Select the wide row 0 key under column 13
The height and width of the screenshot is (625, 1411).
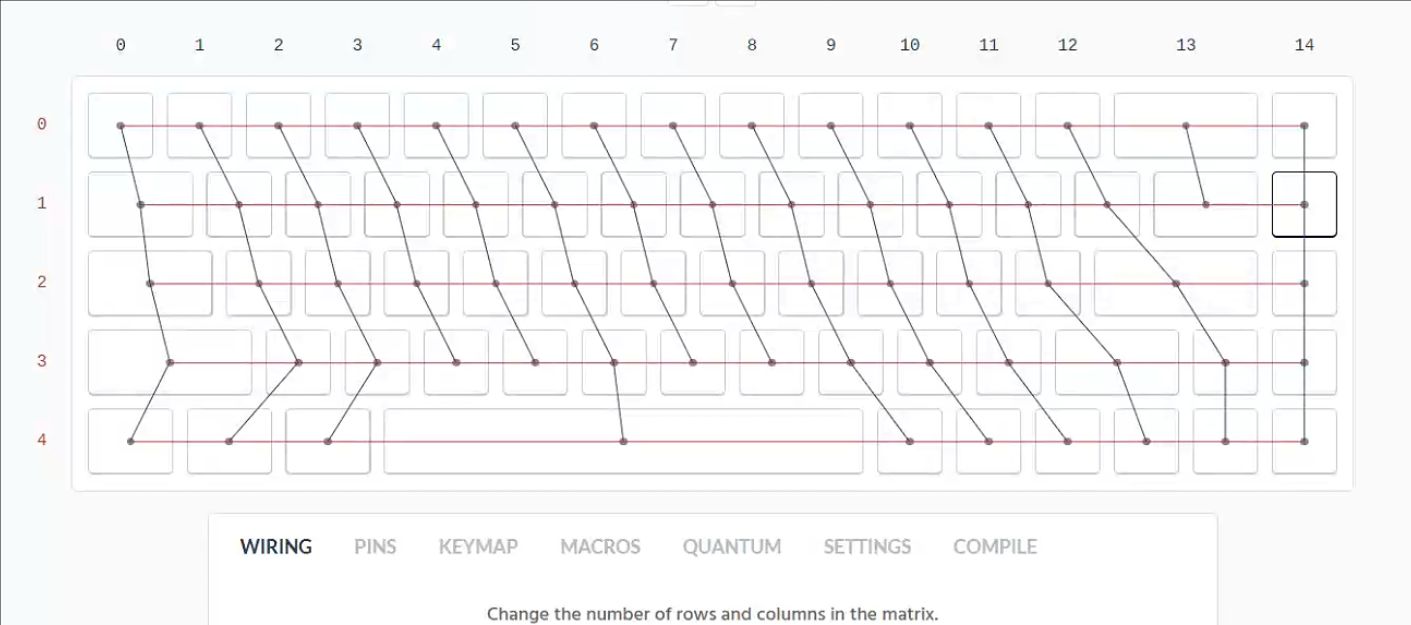click(x=1186, y=125)
